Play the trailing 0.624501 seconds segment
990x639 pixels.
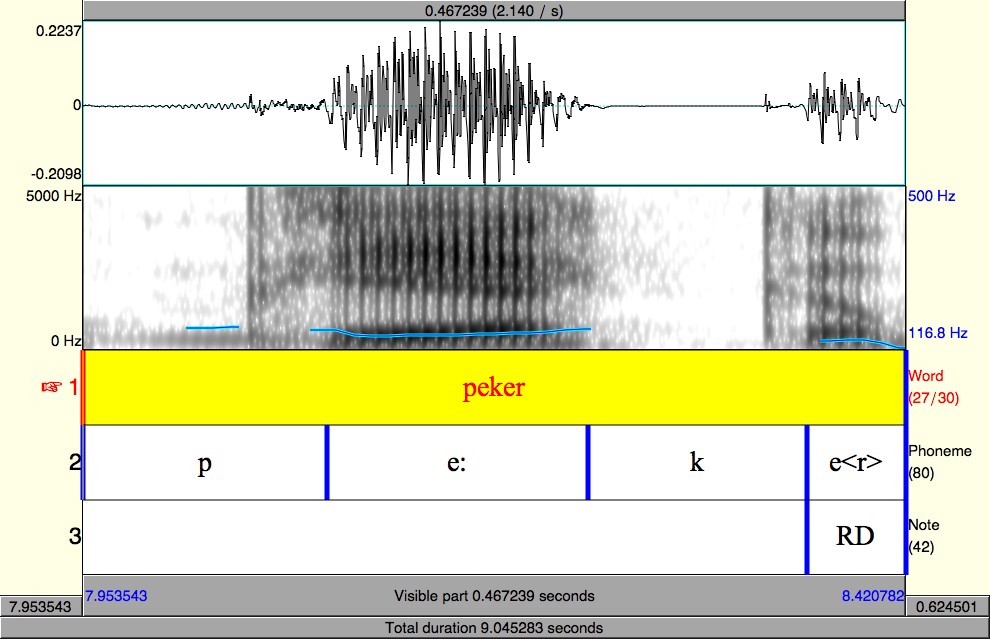947,607
